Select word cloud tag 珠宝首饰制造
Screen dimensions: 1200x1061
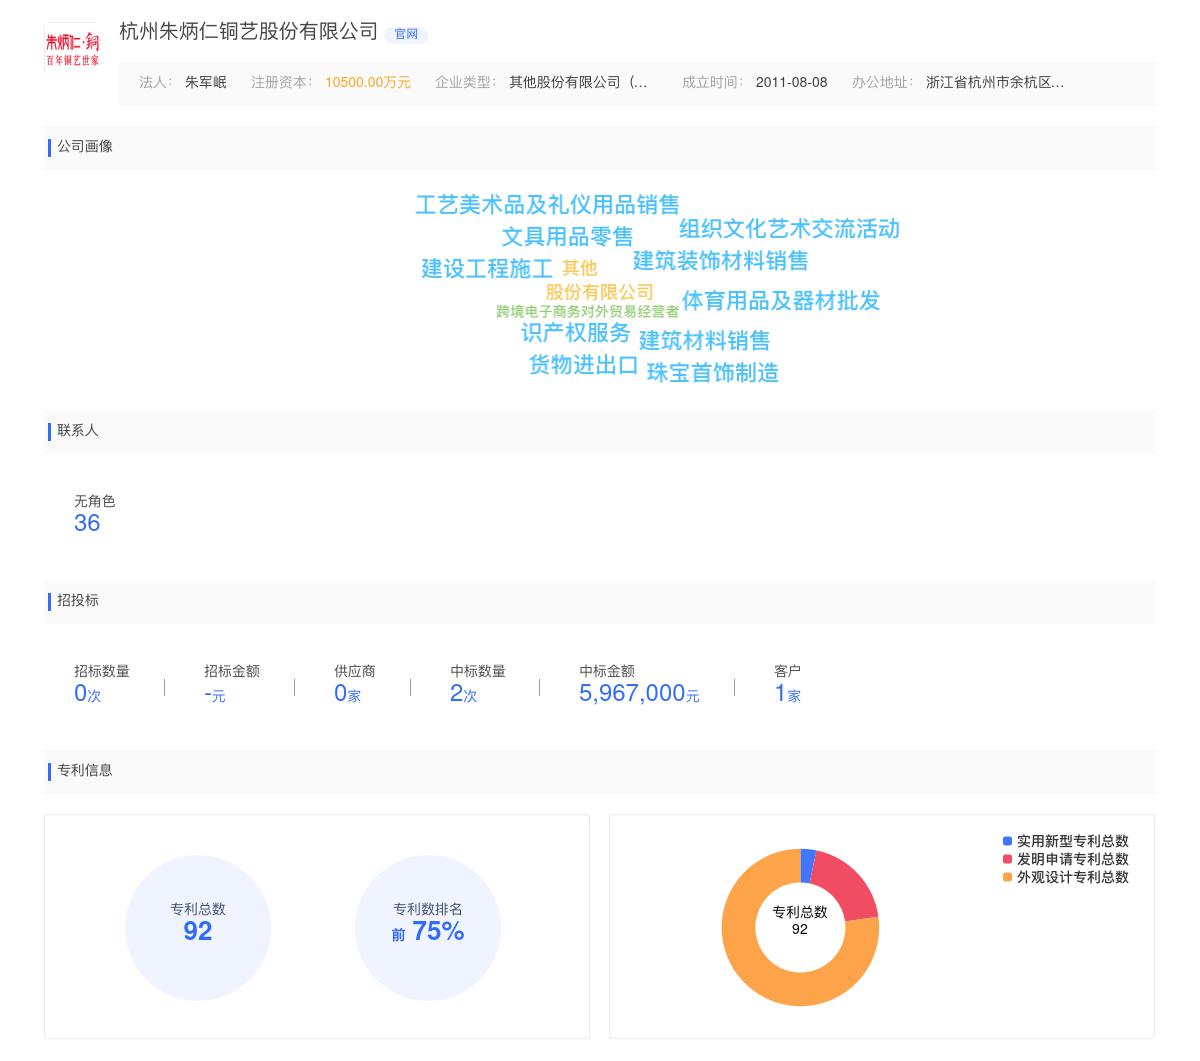pyautogui.click(x=713, y=373)
